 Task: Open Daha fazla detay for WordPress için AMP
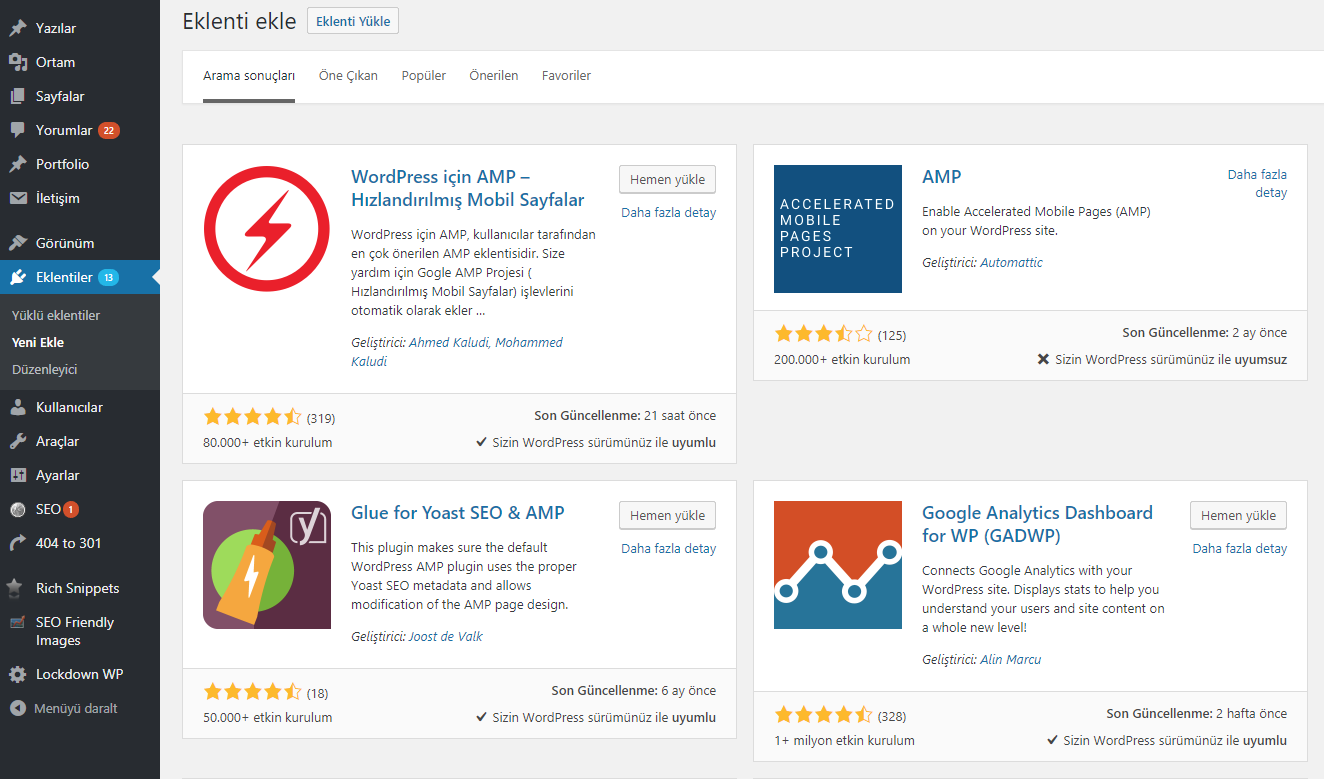(668, 213)
